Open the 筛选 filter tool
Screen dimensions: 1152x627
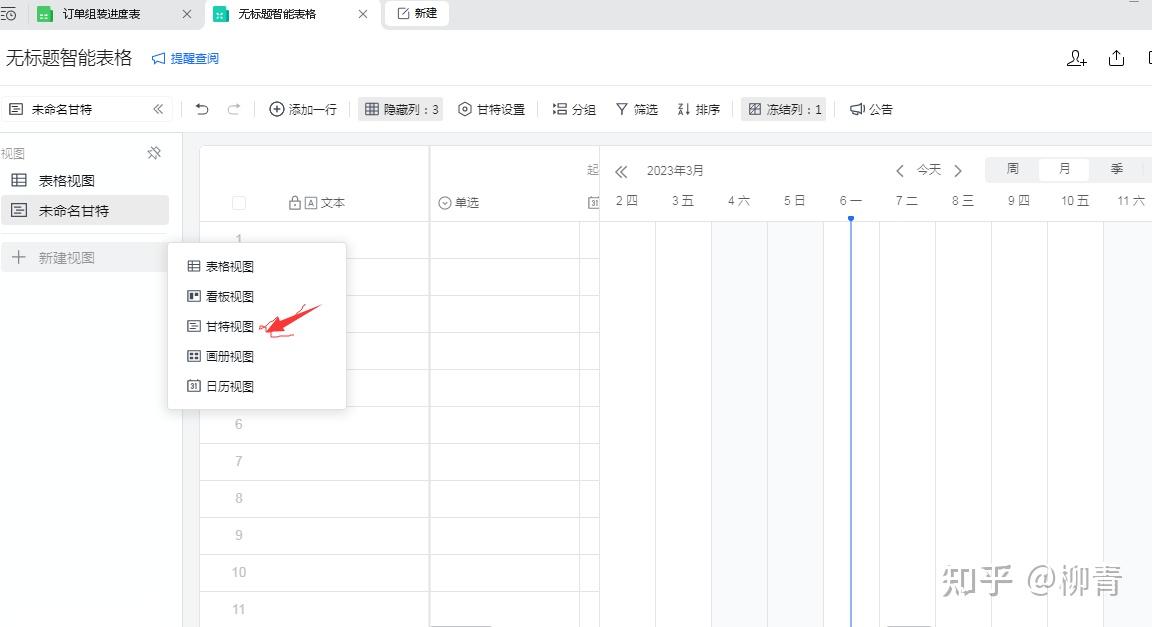(x=636, y=110)
